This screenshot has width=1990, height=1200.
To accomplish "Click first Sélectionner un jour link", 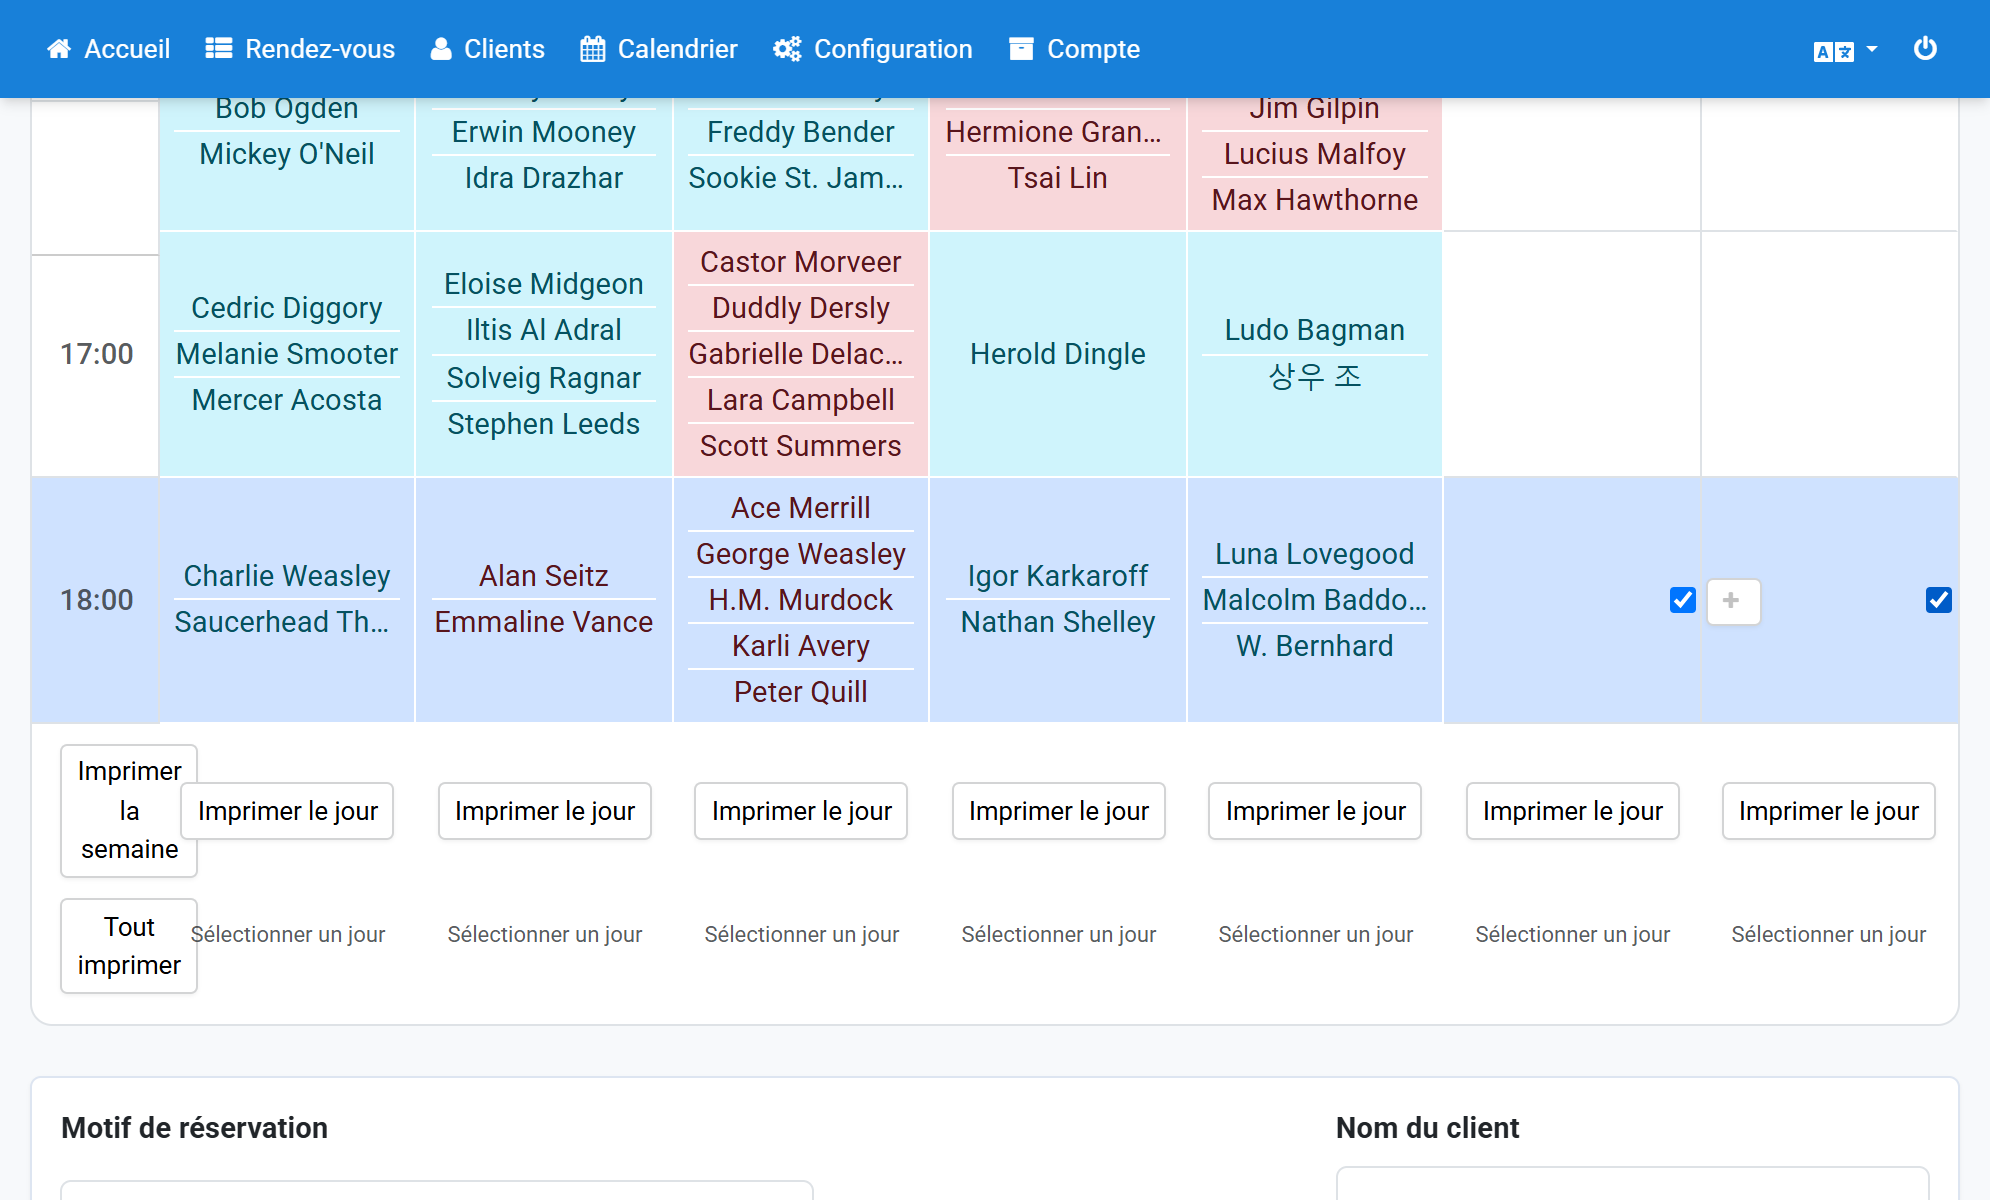I will (x=288, y=934).
